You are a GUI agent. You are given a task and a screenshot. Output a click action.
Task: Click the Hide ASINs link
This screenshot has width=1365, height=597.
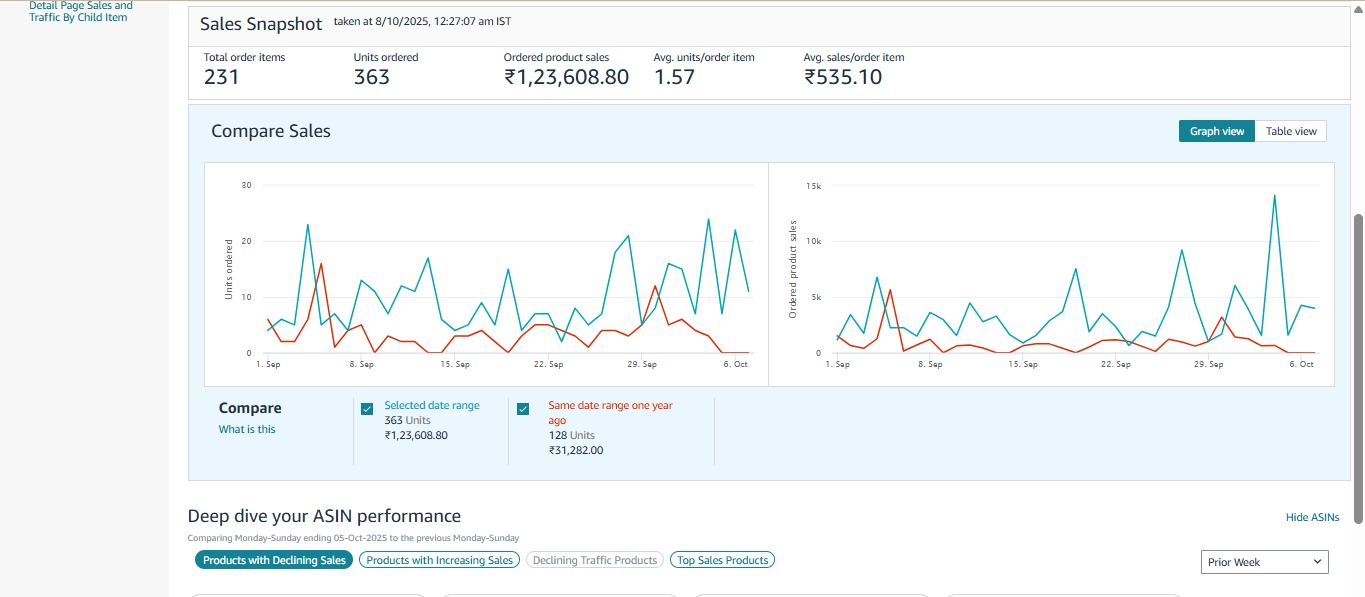tap(1312, 517)
